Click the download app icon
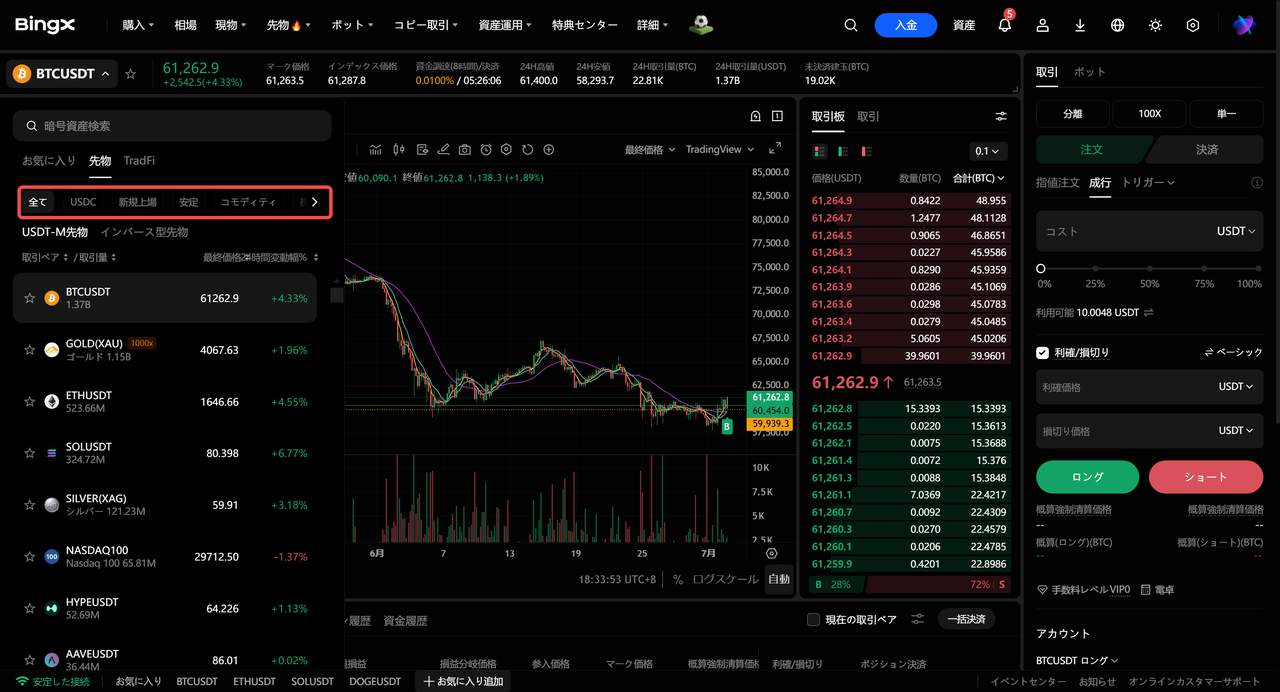This screenshot has height=692, width=1280. [x=1080, y=25]
